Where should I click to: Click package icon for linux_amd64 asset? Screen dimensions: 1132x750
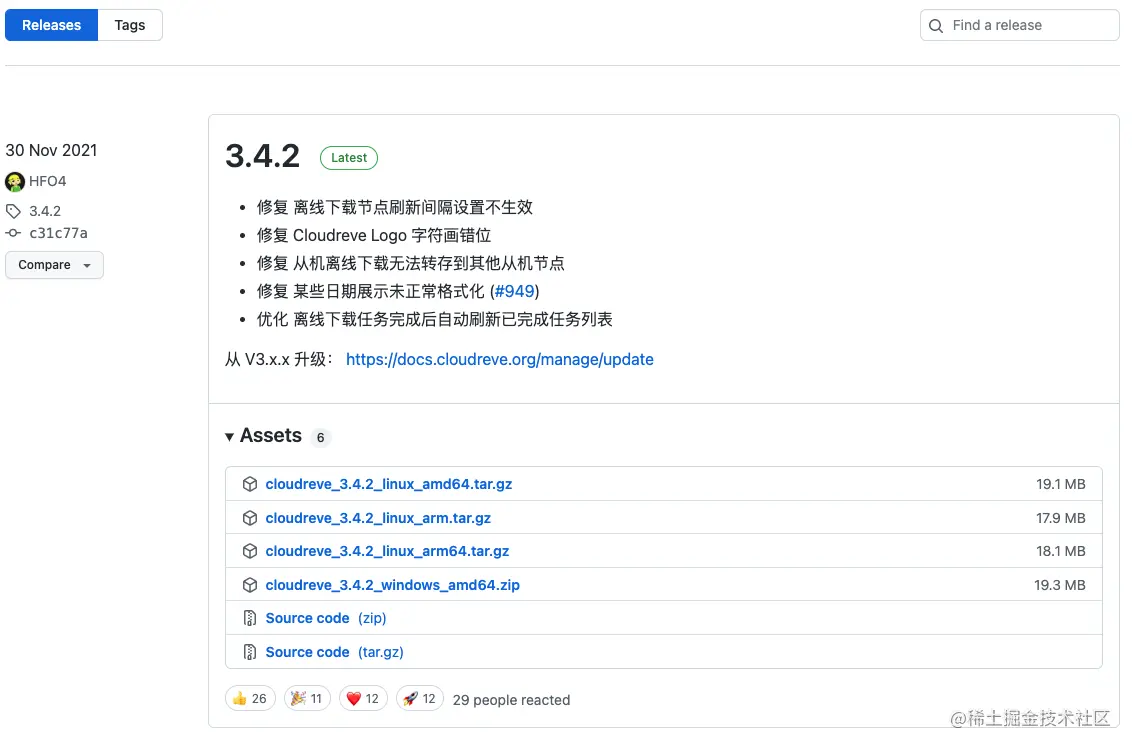tap(250, 484)
